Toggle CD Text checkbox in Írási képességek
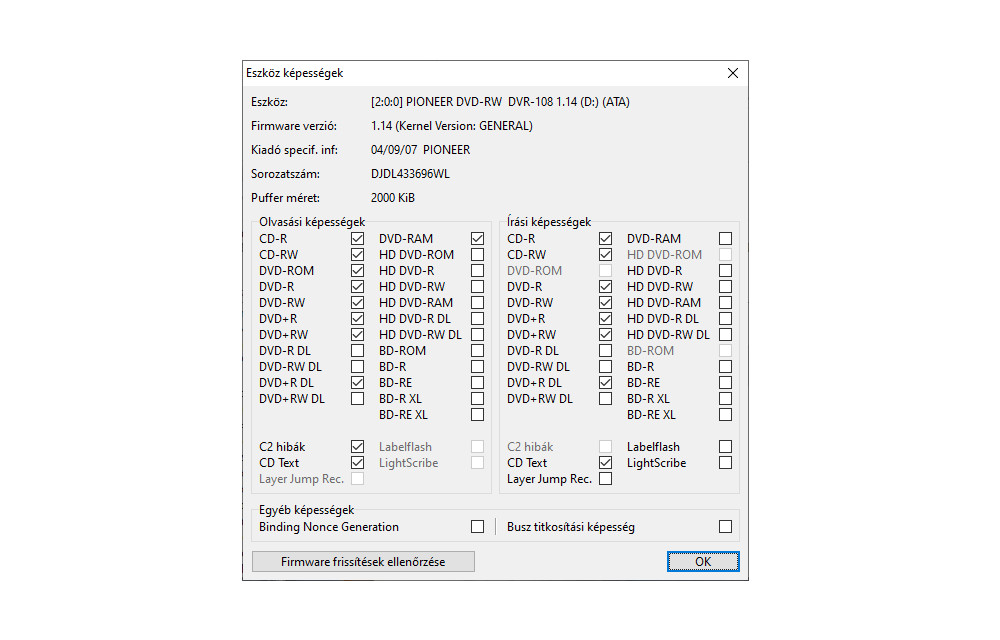The width and height of the screenshot is (1000, 640). click(605, 463)
